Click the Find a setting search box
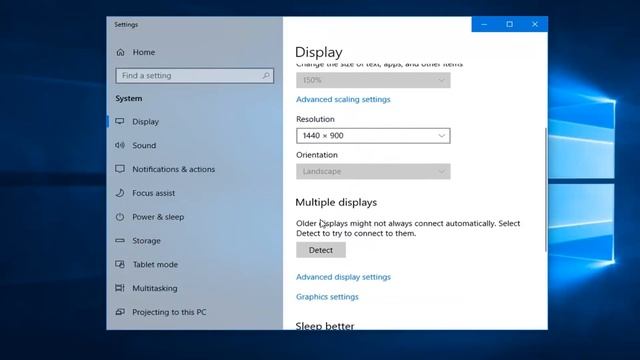The image size is (640, 360). pos(194,76)
